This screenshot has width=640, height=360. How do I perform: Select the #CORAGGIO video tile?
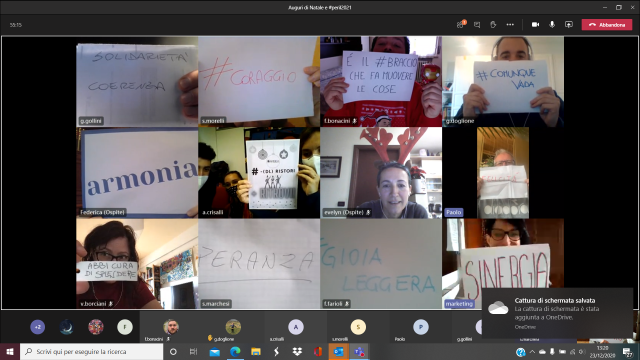pyautogui.click(x=259, y=81)
